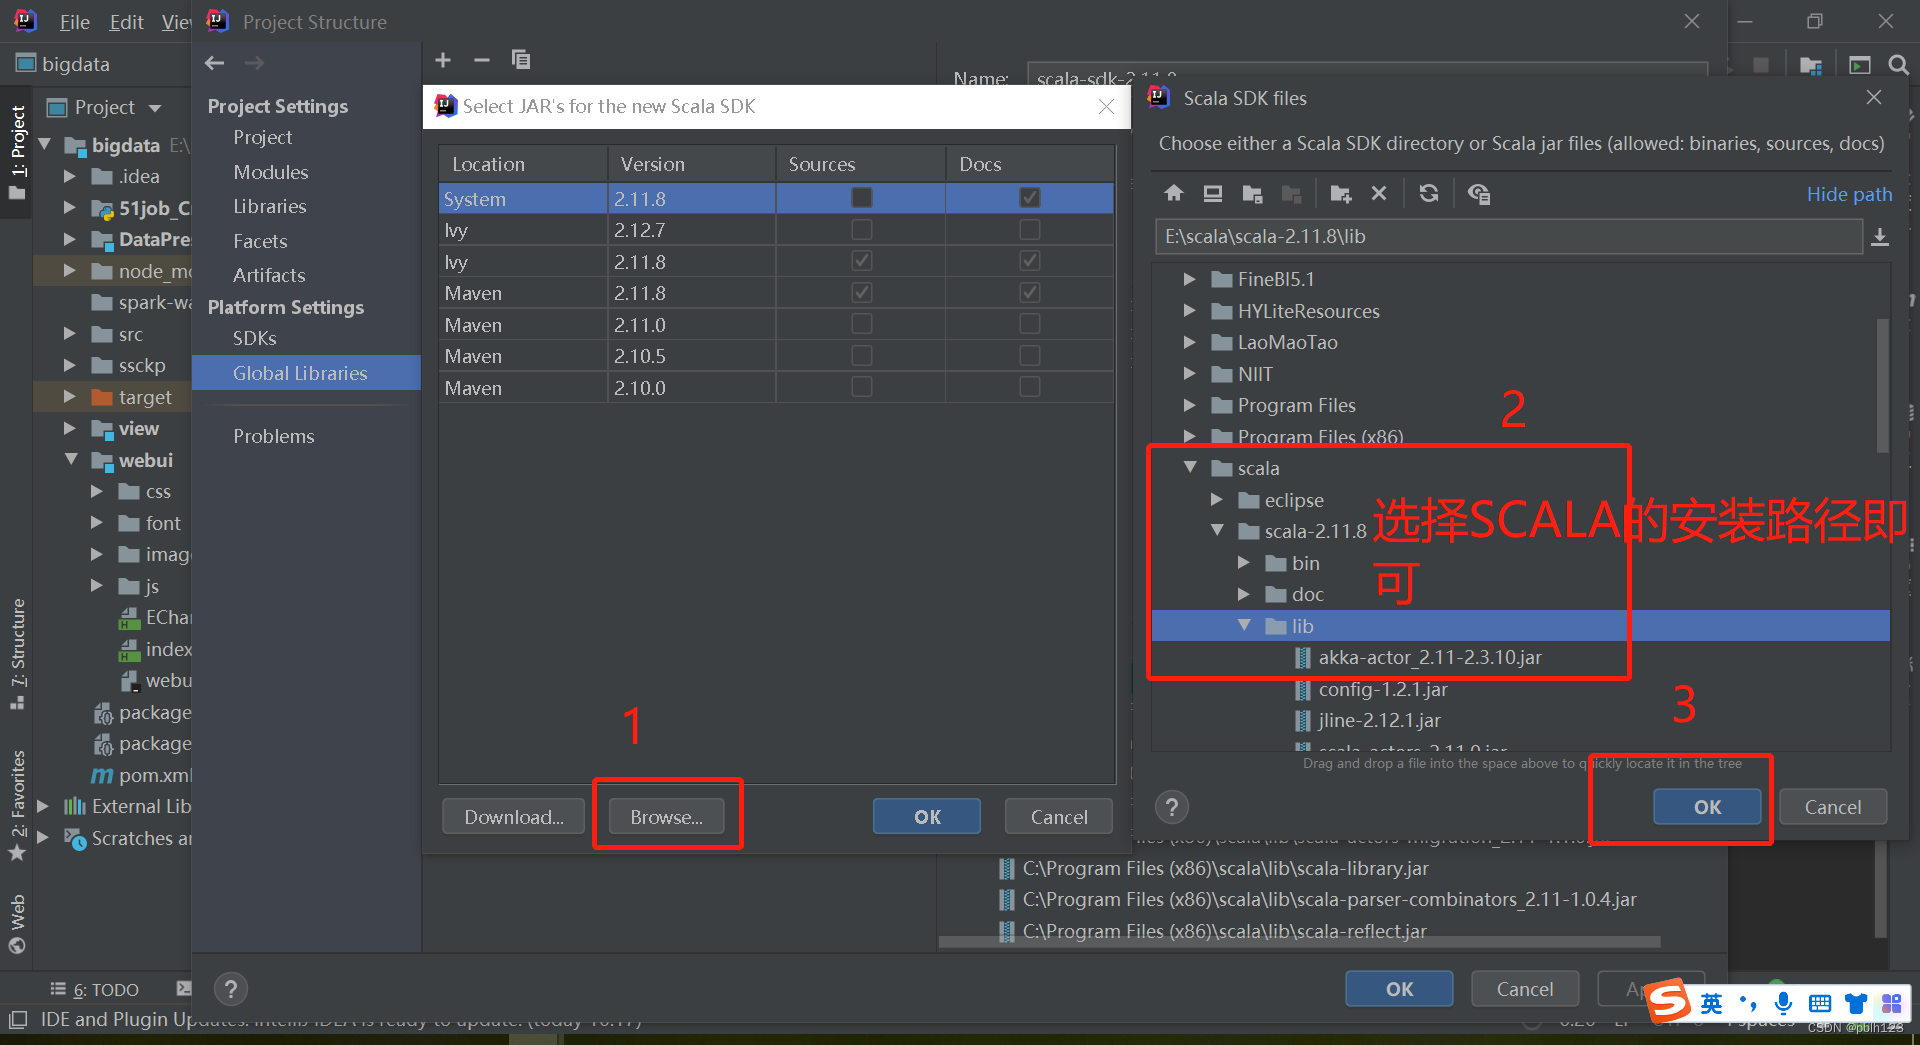Open Search Everywhere magnifier in IntelliJ
The height and width of the screenshot is (1045, 1920).
tap(1898, 65)
